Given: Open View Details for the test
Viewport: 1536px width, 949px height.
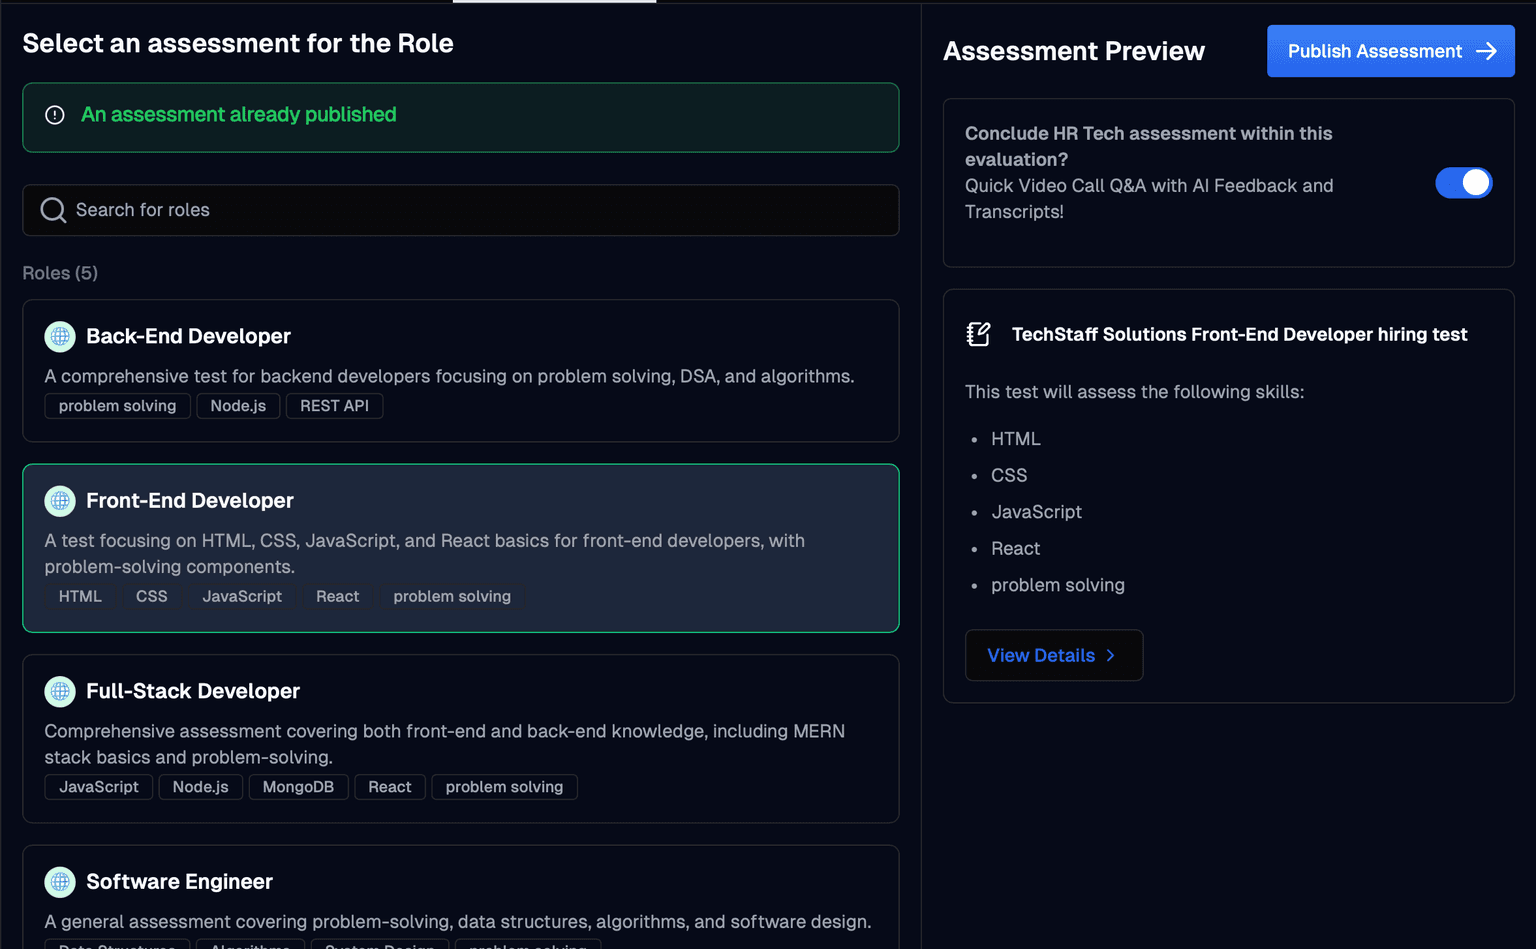Looking at the screenshot, I should (x=1054, y=655).
